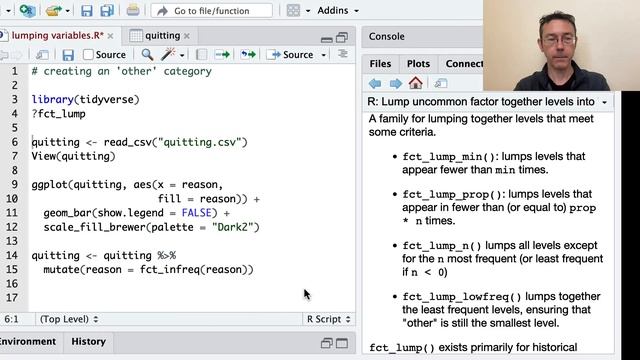Open the Source button options arrow
The width and height of the screenshot is (640, 360).
point(324,55)
